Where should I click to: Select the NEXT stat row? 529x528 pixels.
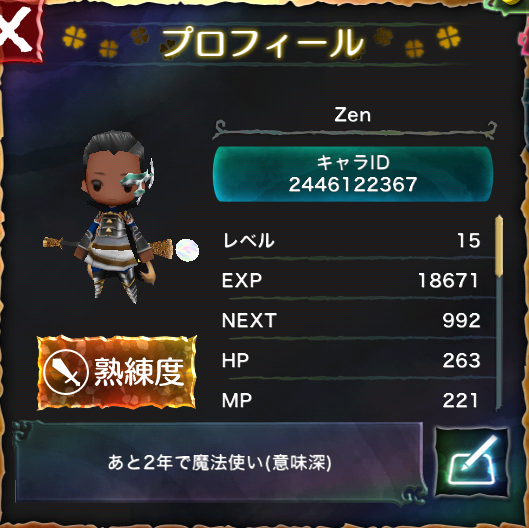tap(352, 320)
